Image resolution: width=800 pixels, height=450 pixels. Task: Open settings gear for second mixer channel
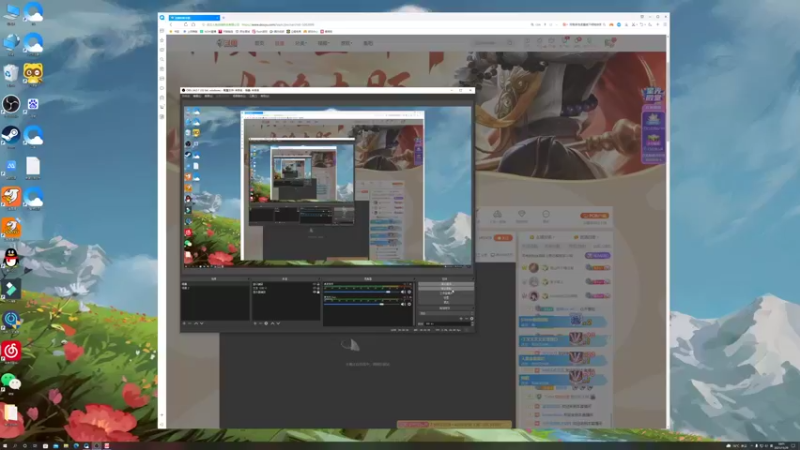tap(409, 304)
